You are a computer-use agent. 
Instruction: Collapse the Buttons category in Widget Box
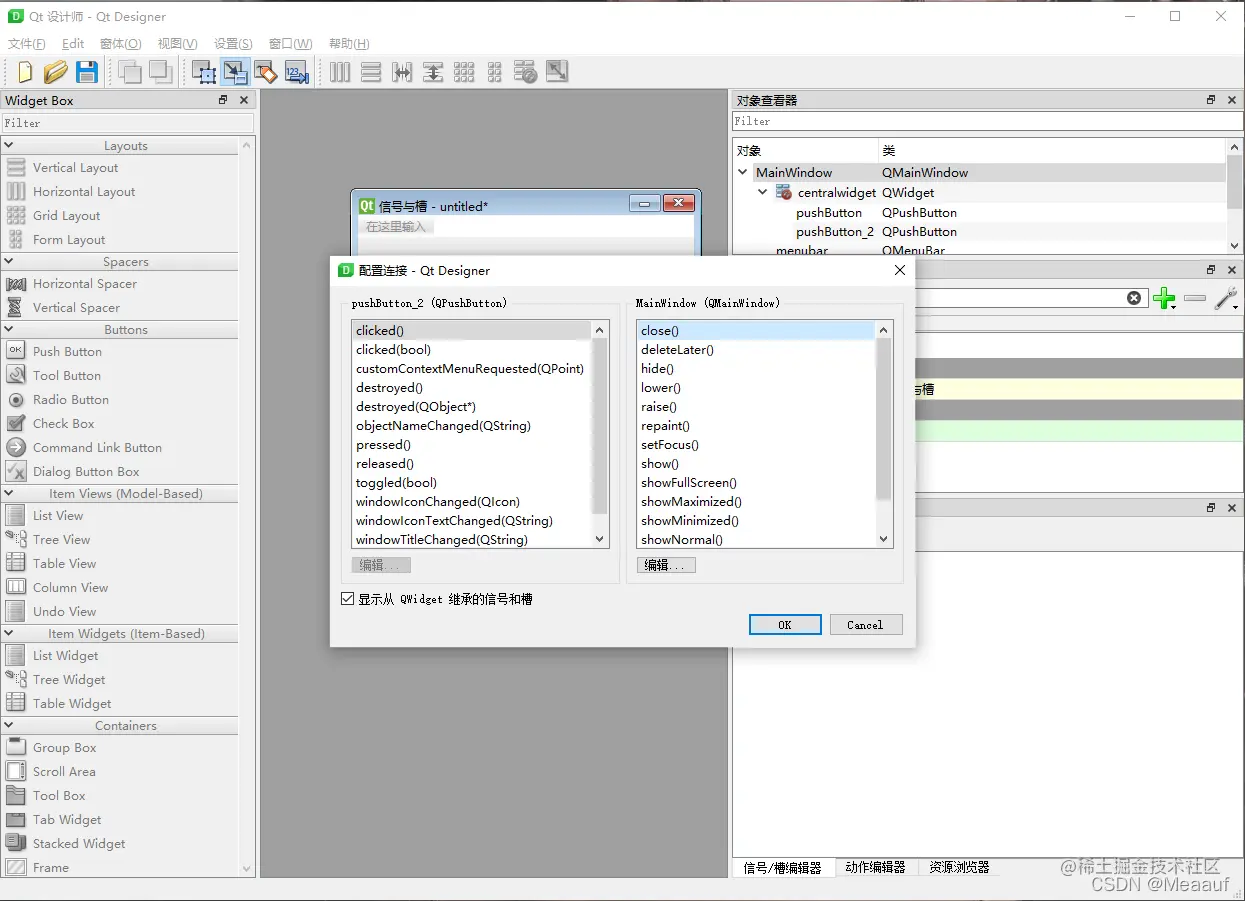click(x=9, y=330)
